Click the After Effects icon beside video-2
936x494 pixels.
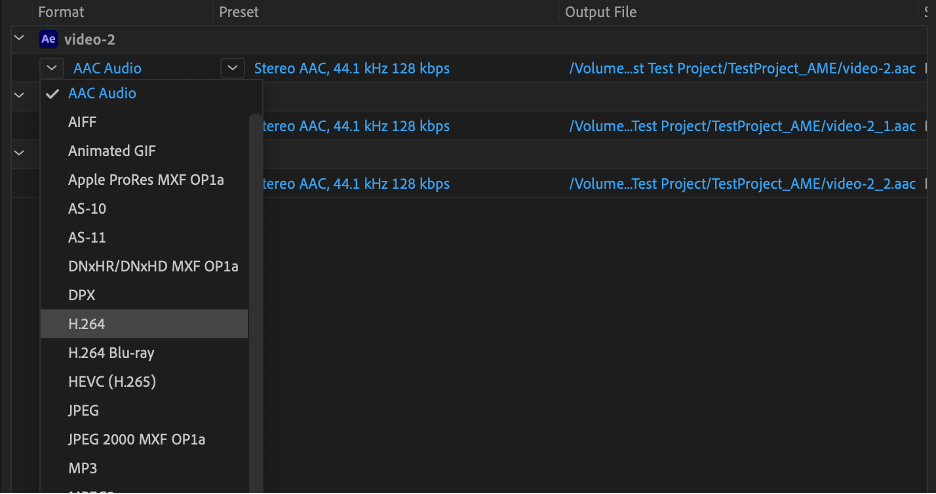click(48, 39)
